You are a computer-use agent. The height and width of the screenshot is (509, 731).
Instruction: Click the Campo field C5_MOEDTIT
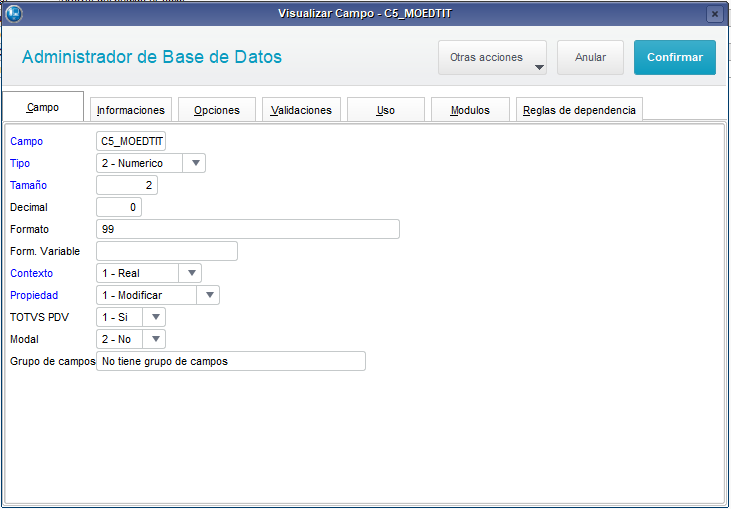(x=131, y=141)
